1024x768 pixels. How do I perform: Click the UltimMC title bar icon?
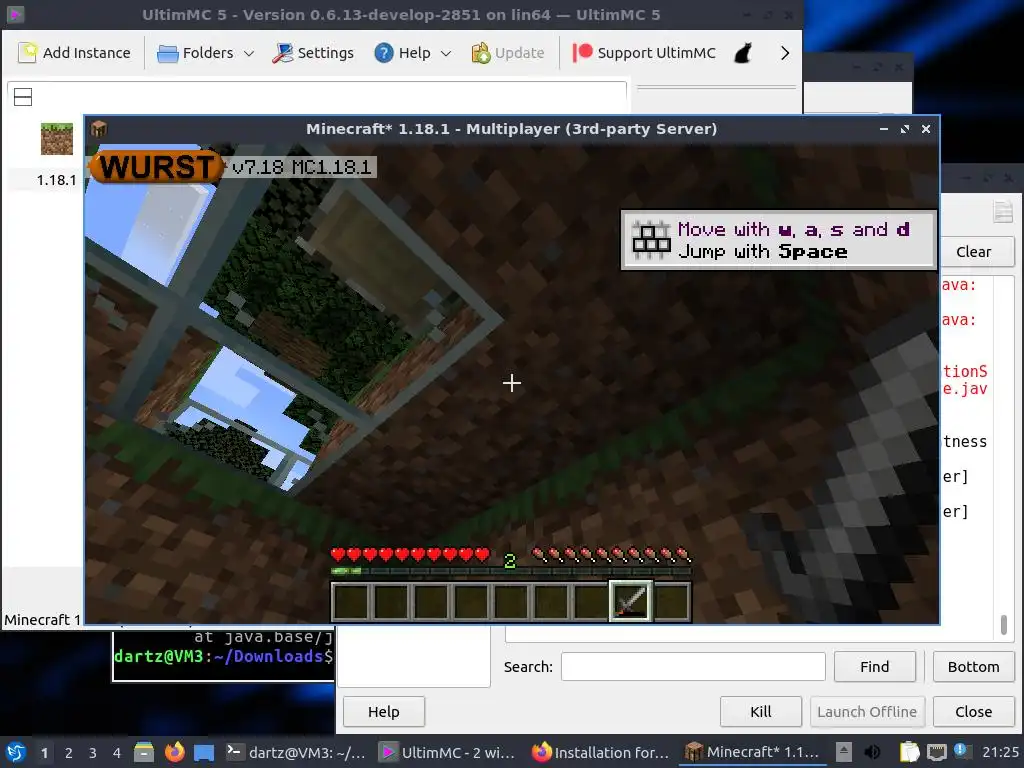(16, 14)
